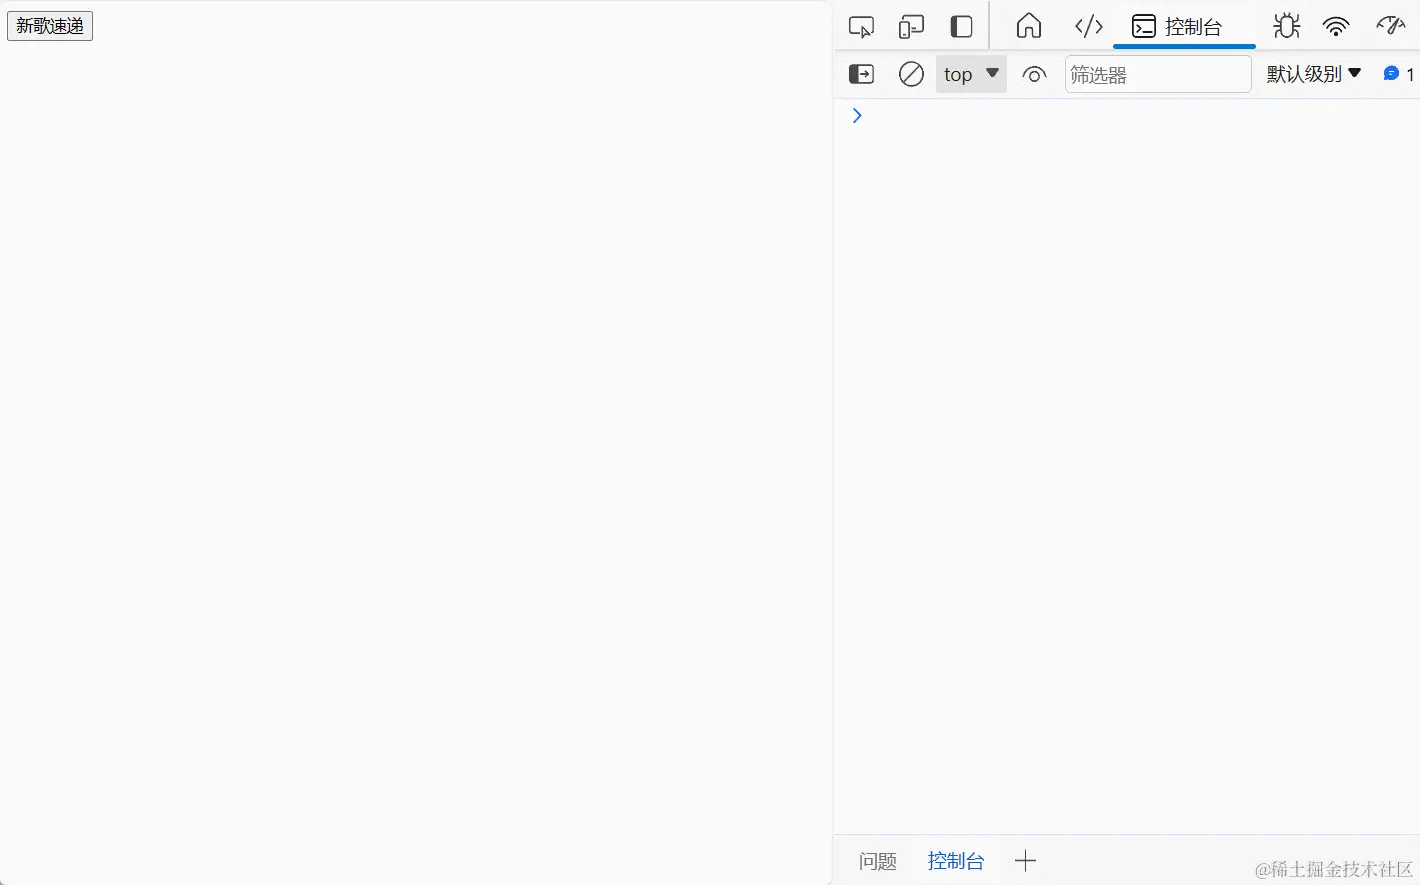Toggle device emulation mode icon

(911, 27)
